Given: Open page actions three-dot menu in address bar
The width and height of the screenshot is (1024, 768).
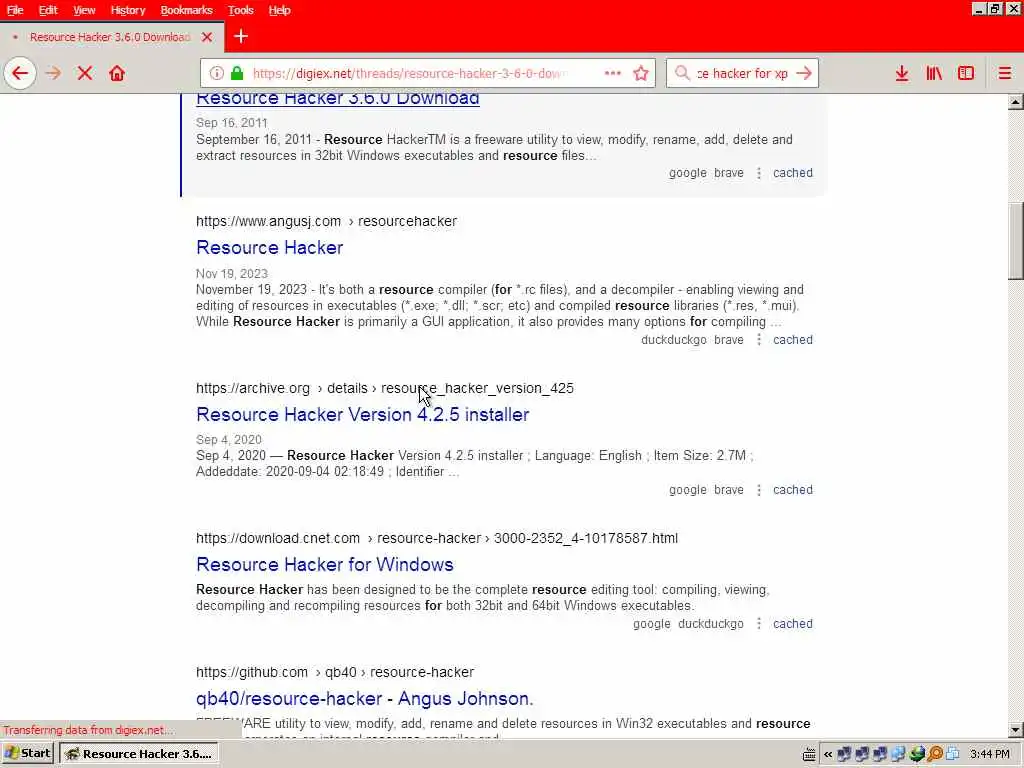Looking at the screenshot, I should click(x=613, y=73).
